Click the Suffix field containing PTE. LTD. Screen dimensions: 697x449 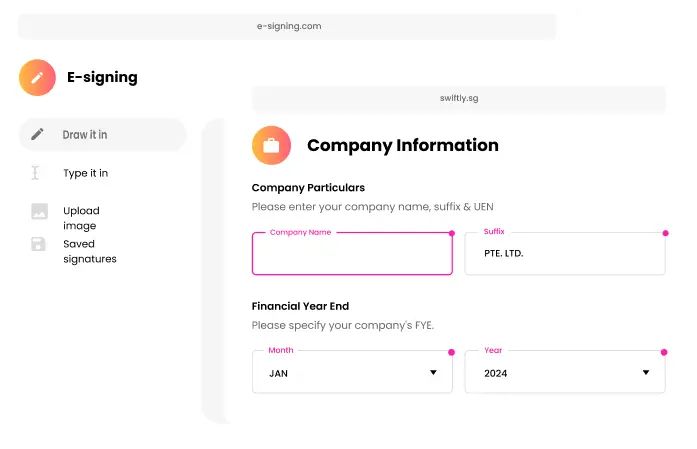coord(565,254)
